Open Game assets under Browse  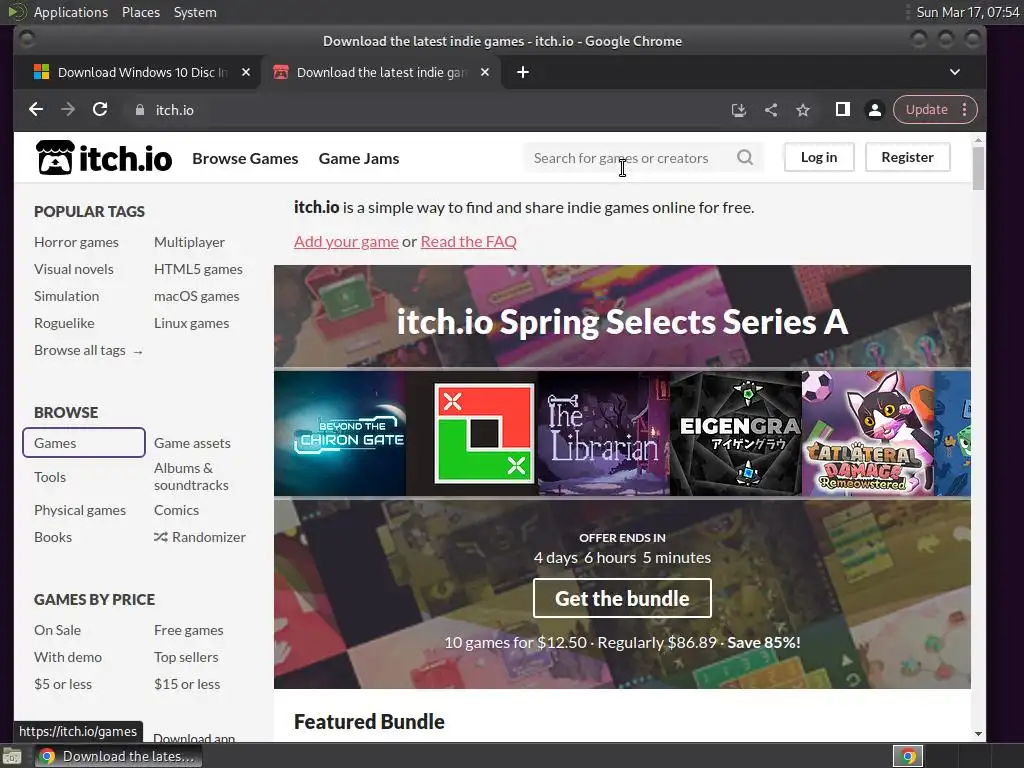click(x=192, y=443)
